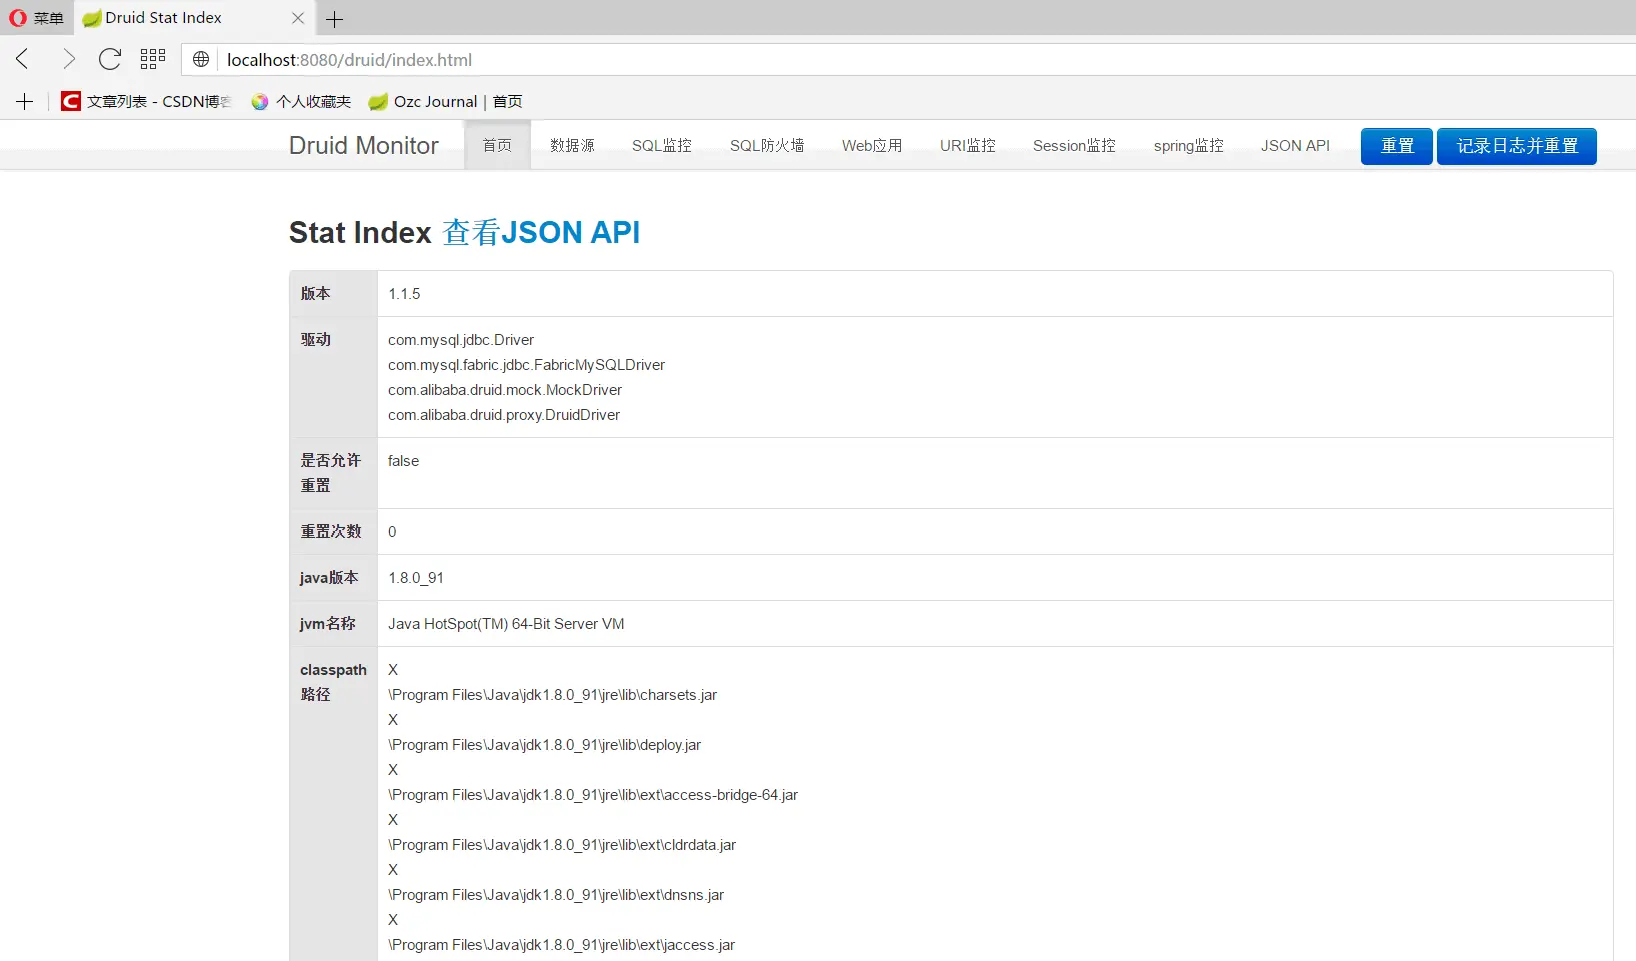Select the 重置次数 value 0
The width and height of the screenshot is (1636, 961).
pyautogui.click(x=392, y=532)
